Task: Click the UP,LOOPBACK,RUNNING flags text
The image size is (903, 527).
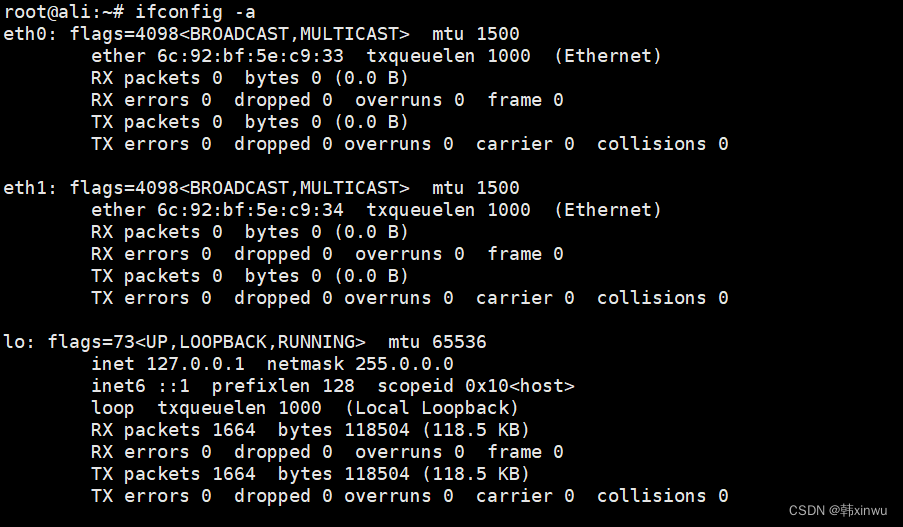Action: click(256, 342)
